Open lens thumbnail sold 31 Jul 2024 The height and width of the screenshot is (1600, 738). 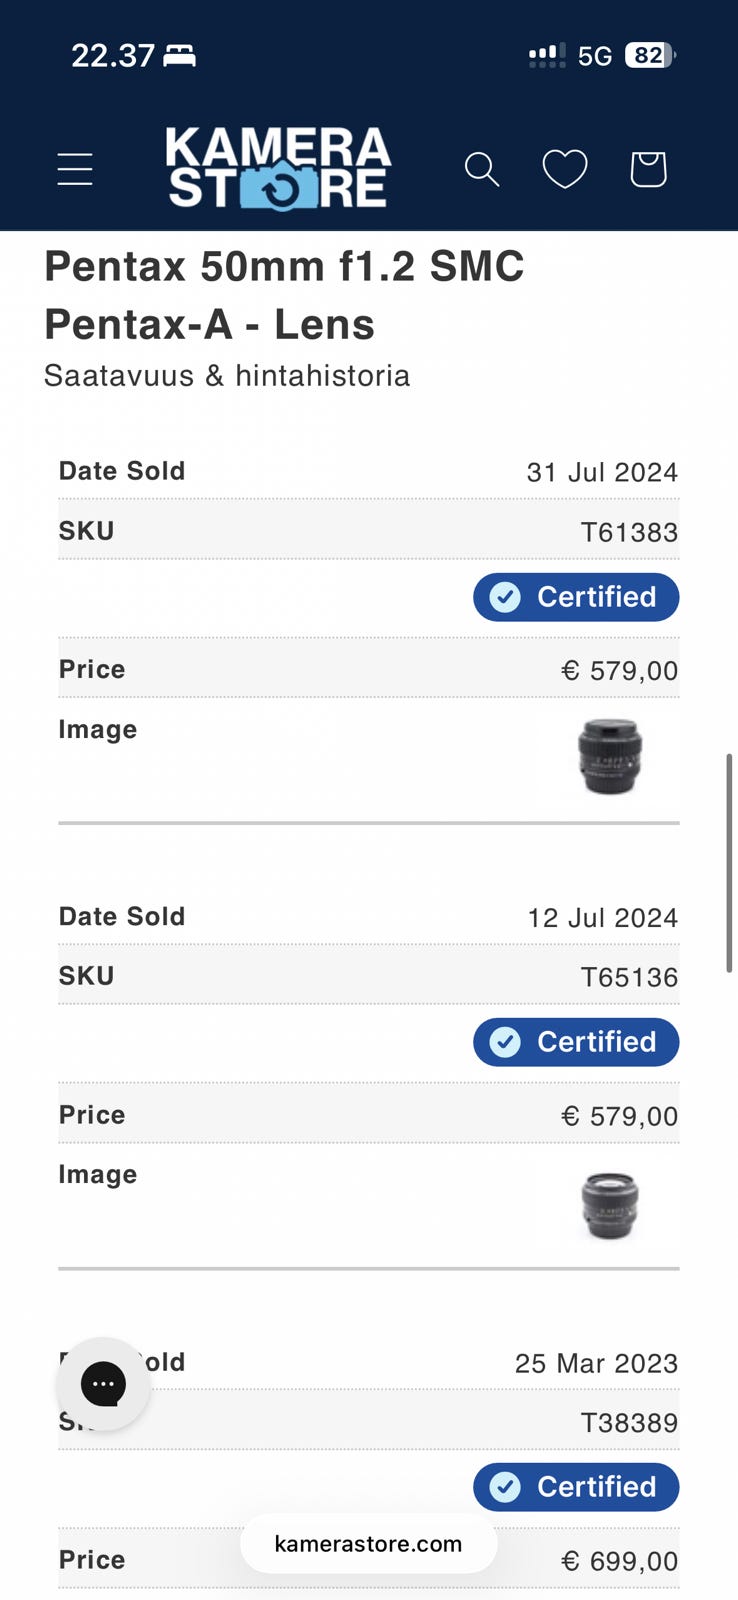tap(610, 757)
